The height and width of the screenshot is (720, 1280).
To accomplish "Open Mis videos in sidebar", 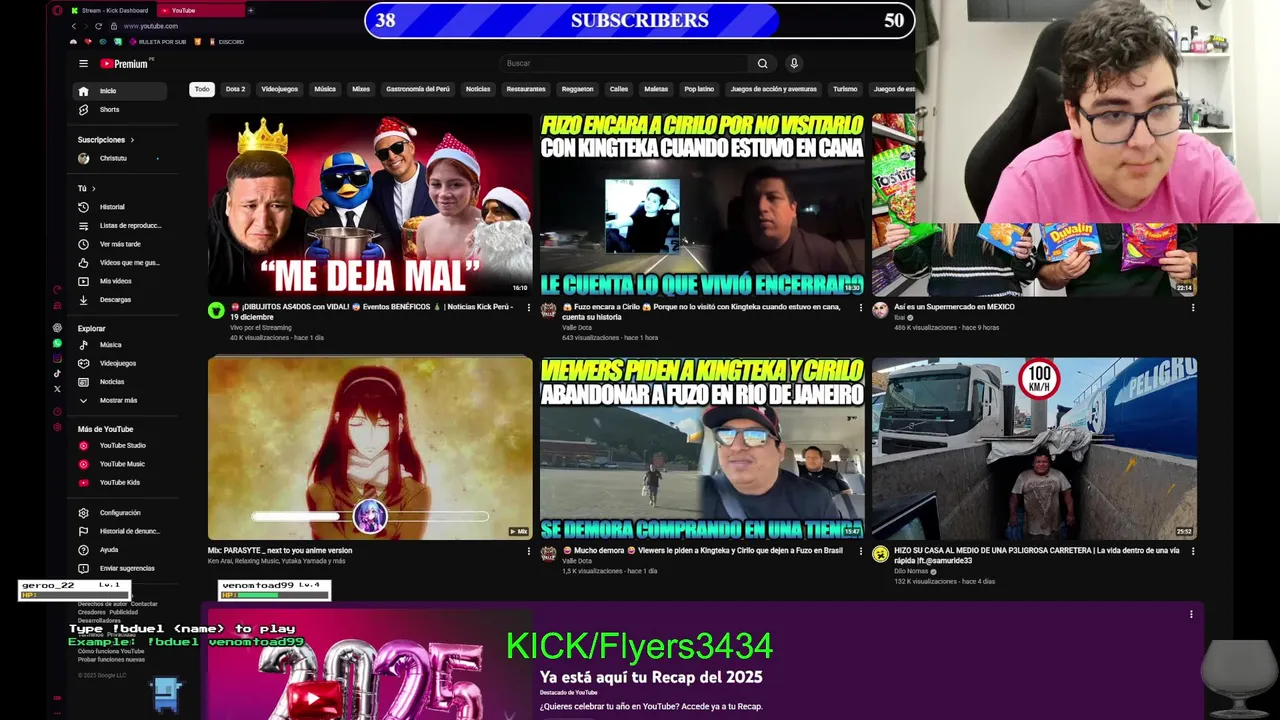I will click(119, 281).
